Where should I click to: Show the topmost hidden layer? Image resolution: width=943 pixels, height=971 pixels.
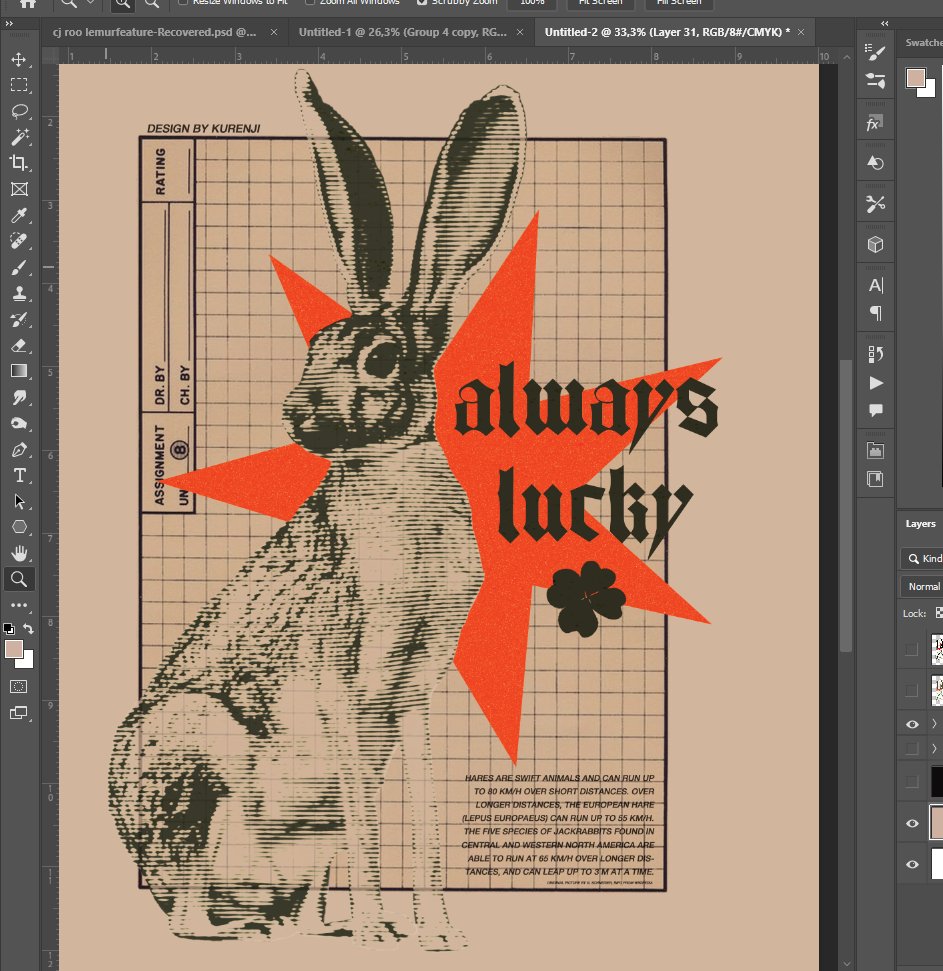point(911,649)
